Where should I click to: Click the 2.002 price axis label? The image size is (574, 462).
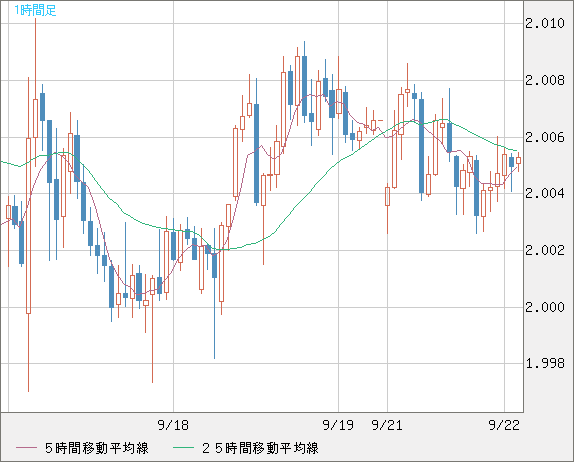[545, 250]
